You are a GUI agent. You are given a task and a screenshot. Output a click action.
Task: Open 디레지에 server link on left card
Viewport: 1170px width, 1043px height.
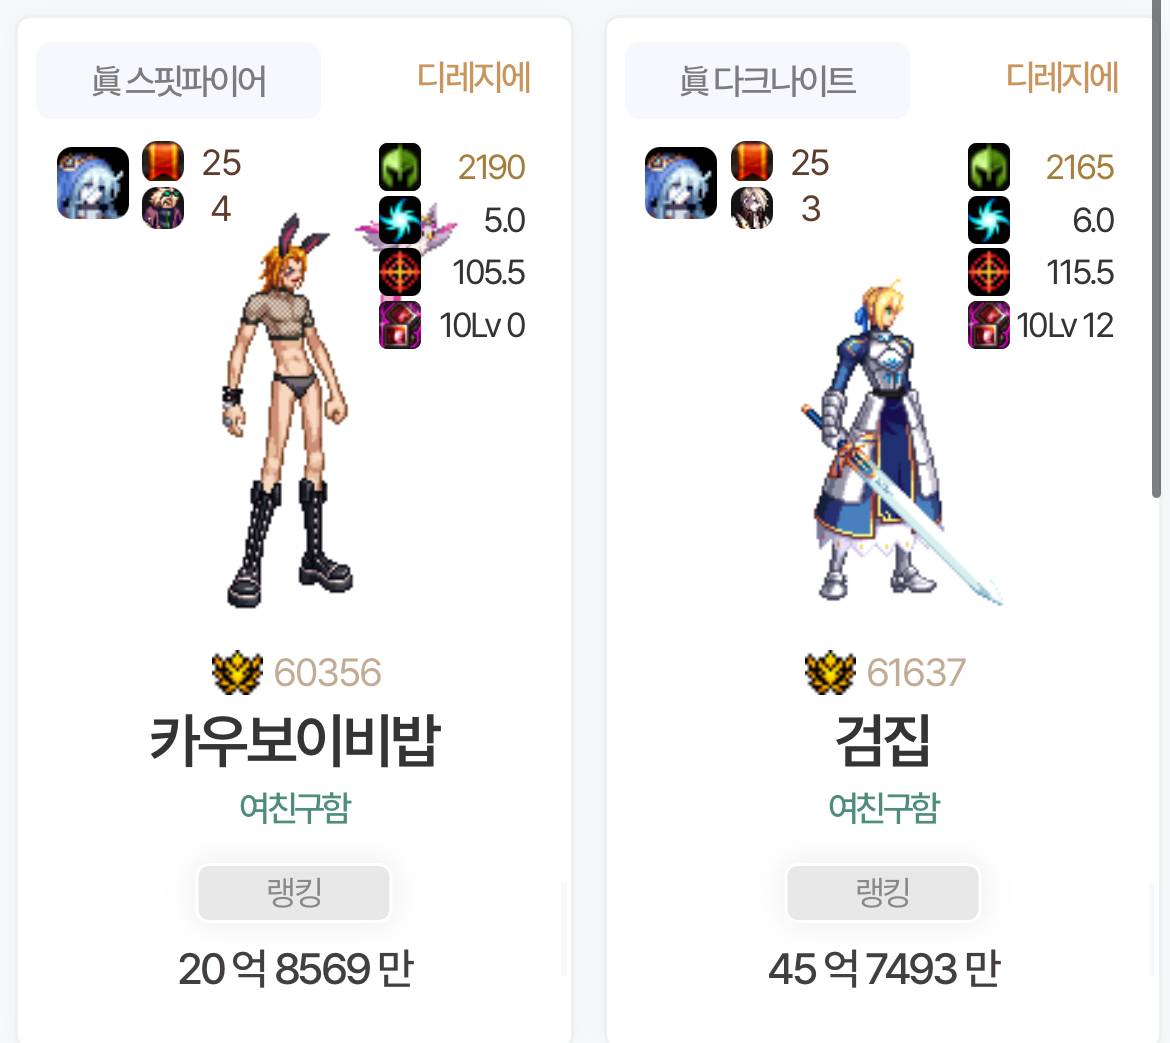pos(473,78)
